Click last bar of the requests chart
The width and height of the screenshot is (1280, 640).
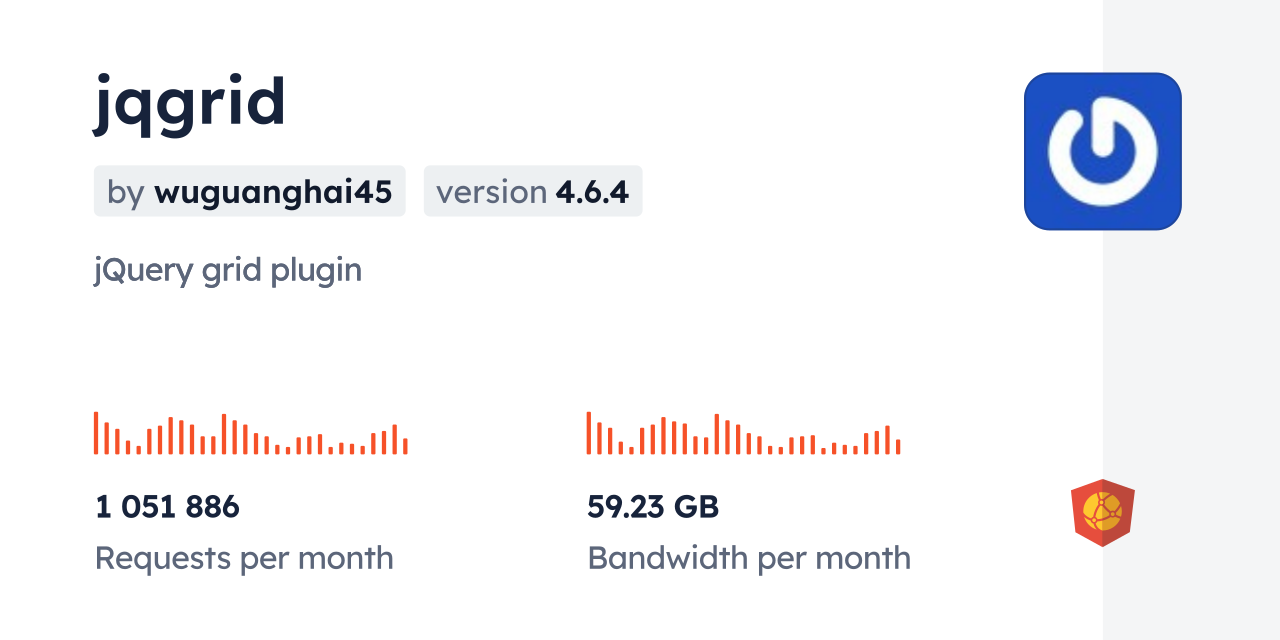coord(405,446)
